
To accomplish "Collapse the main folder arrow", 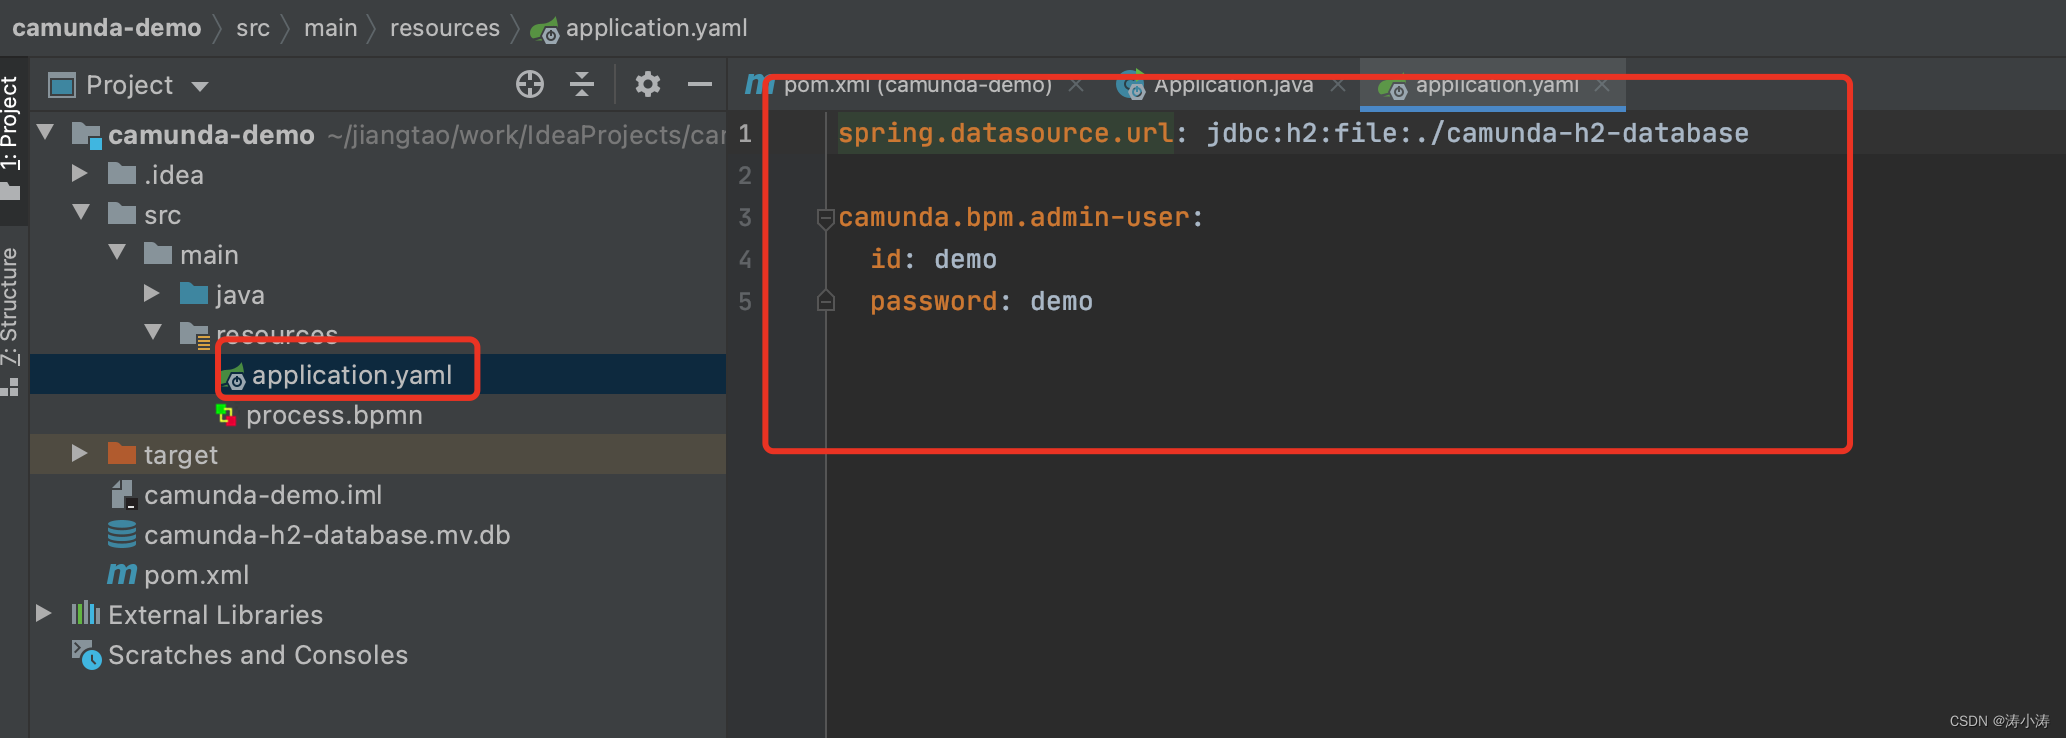I will tap(117, 252).
